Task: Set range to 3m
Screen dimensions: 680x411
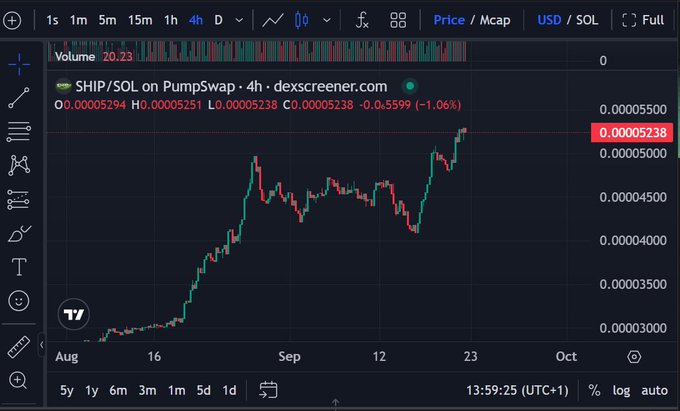Action: pos(147,391)
